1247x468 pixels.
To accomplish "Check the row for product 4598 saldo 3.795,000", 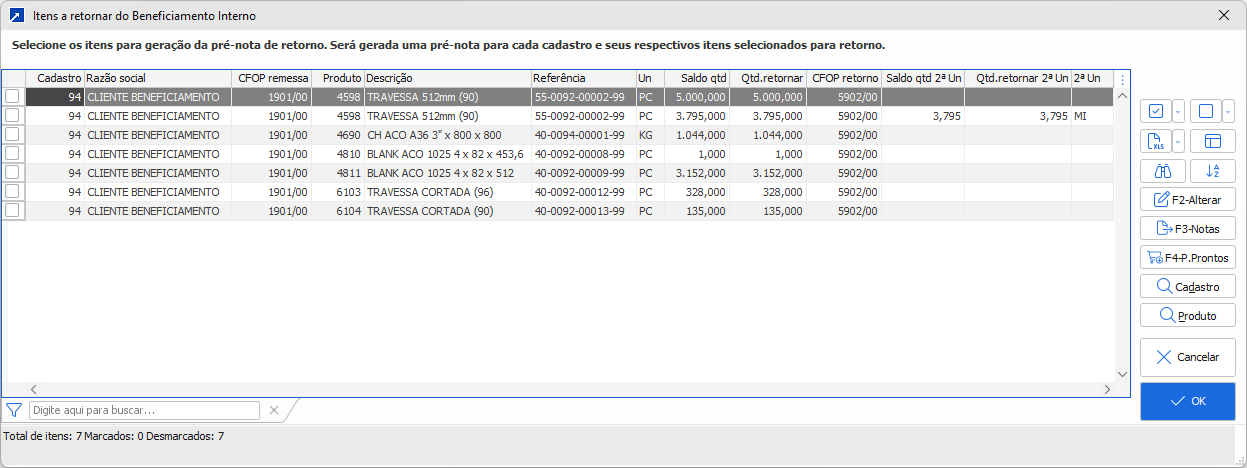I will (x=12, y=116).
